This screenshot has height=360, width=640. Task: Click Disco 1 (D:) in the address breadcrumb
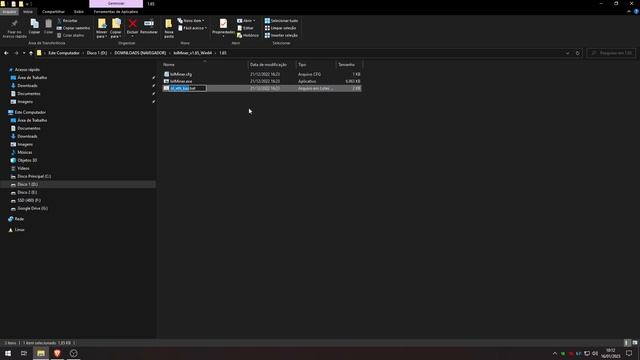[x=97, y=53]
